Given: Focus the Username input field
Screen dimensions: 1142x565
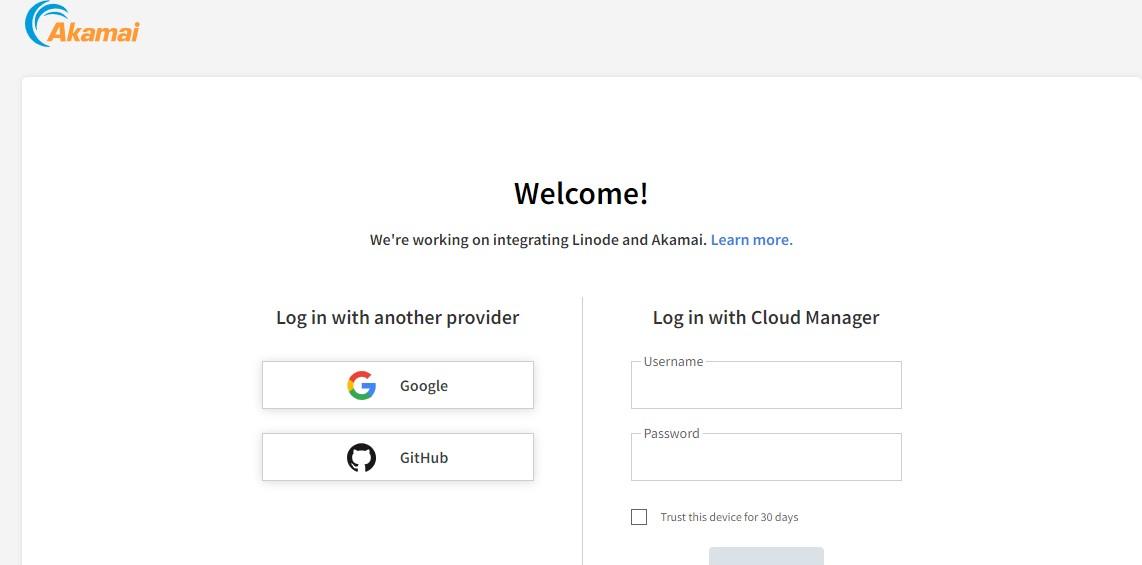Looking at the screenshot, I should coord(766,385).
